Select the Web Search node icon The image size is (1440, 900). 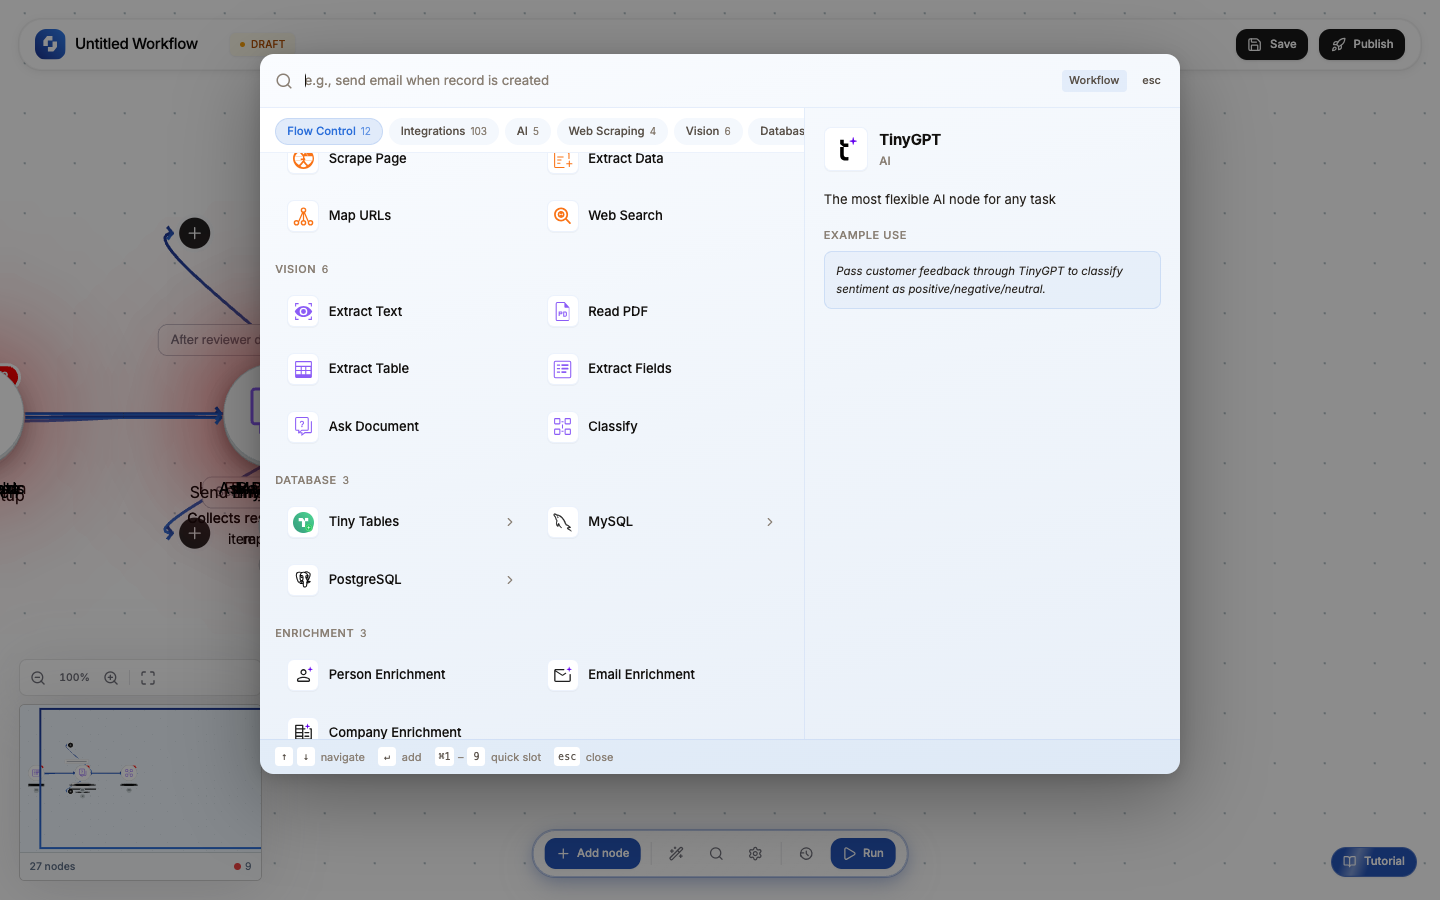point(563,216)
